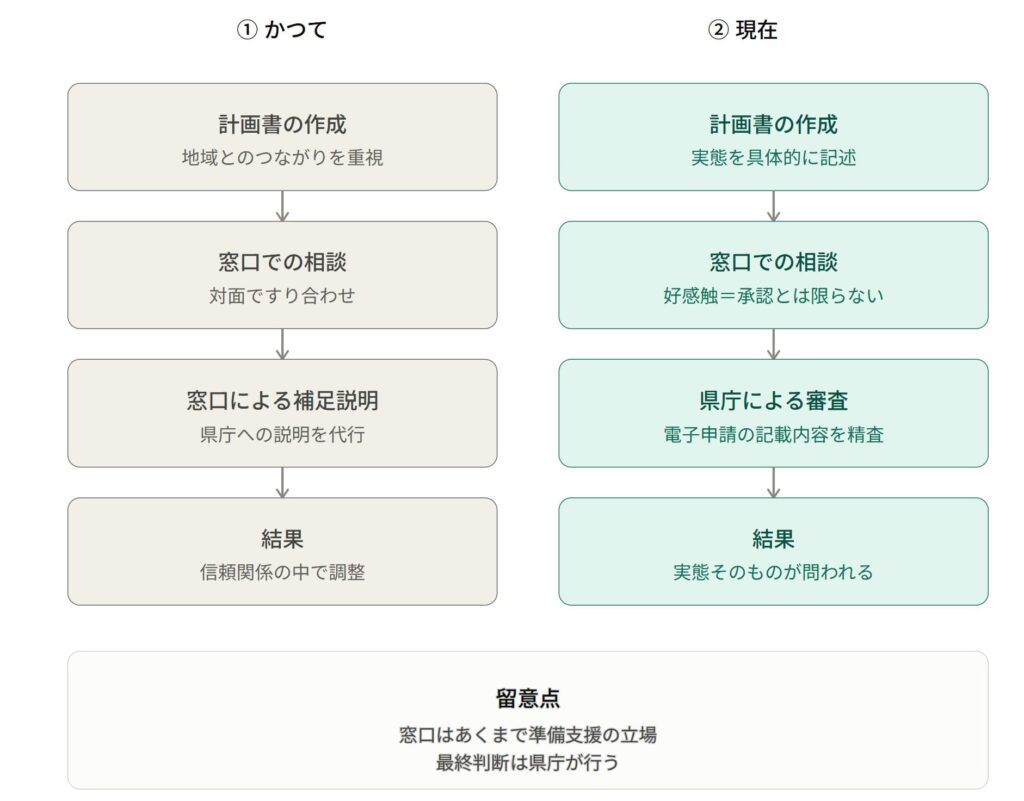Click beige 窓口での相談 box with 対面ですり合わせ
This screenshot has width=1024, height=801.
tap(282, 275)
